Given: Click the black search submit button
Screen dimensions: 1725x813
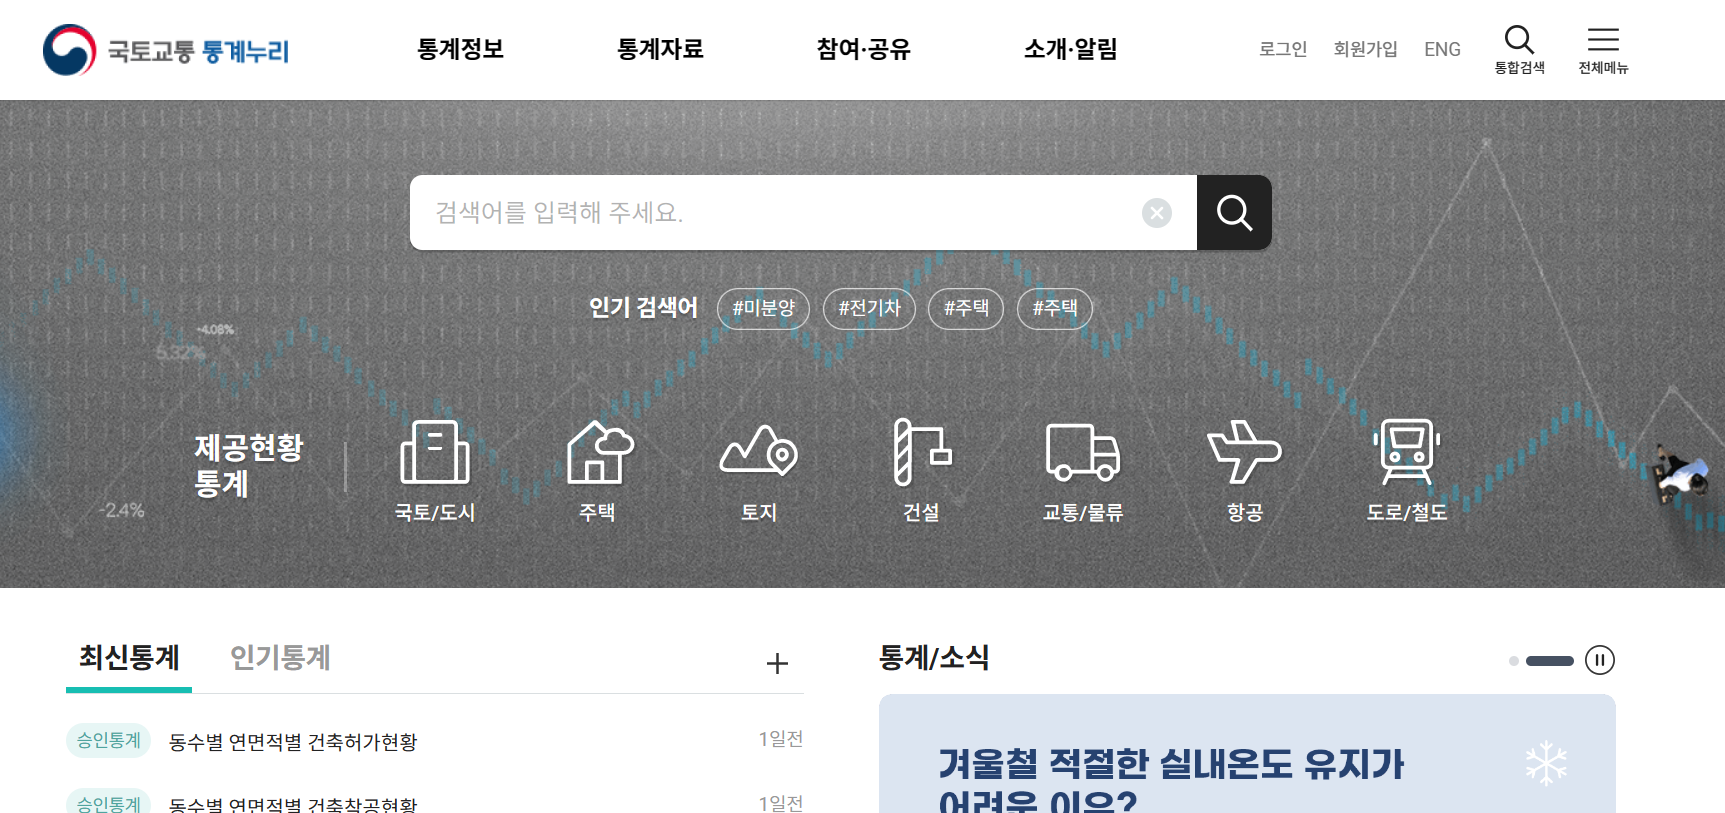Looking at the screenshot, I should [x=1234, y=212].
